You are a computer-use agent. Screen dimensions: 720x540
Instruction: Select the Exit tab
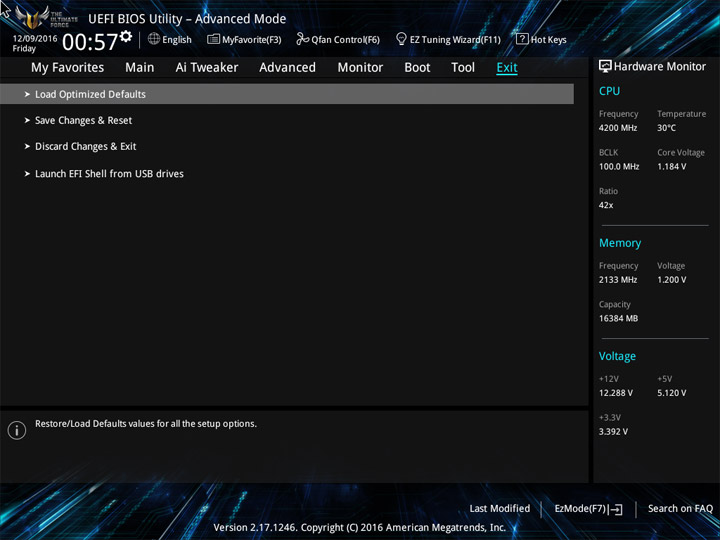pos(507,68)
